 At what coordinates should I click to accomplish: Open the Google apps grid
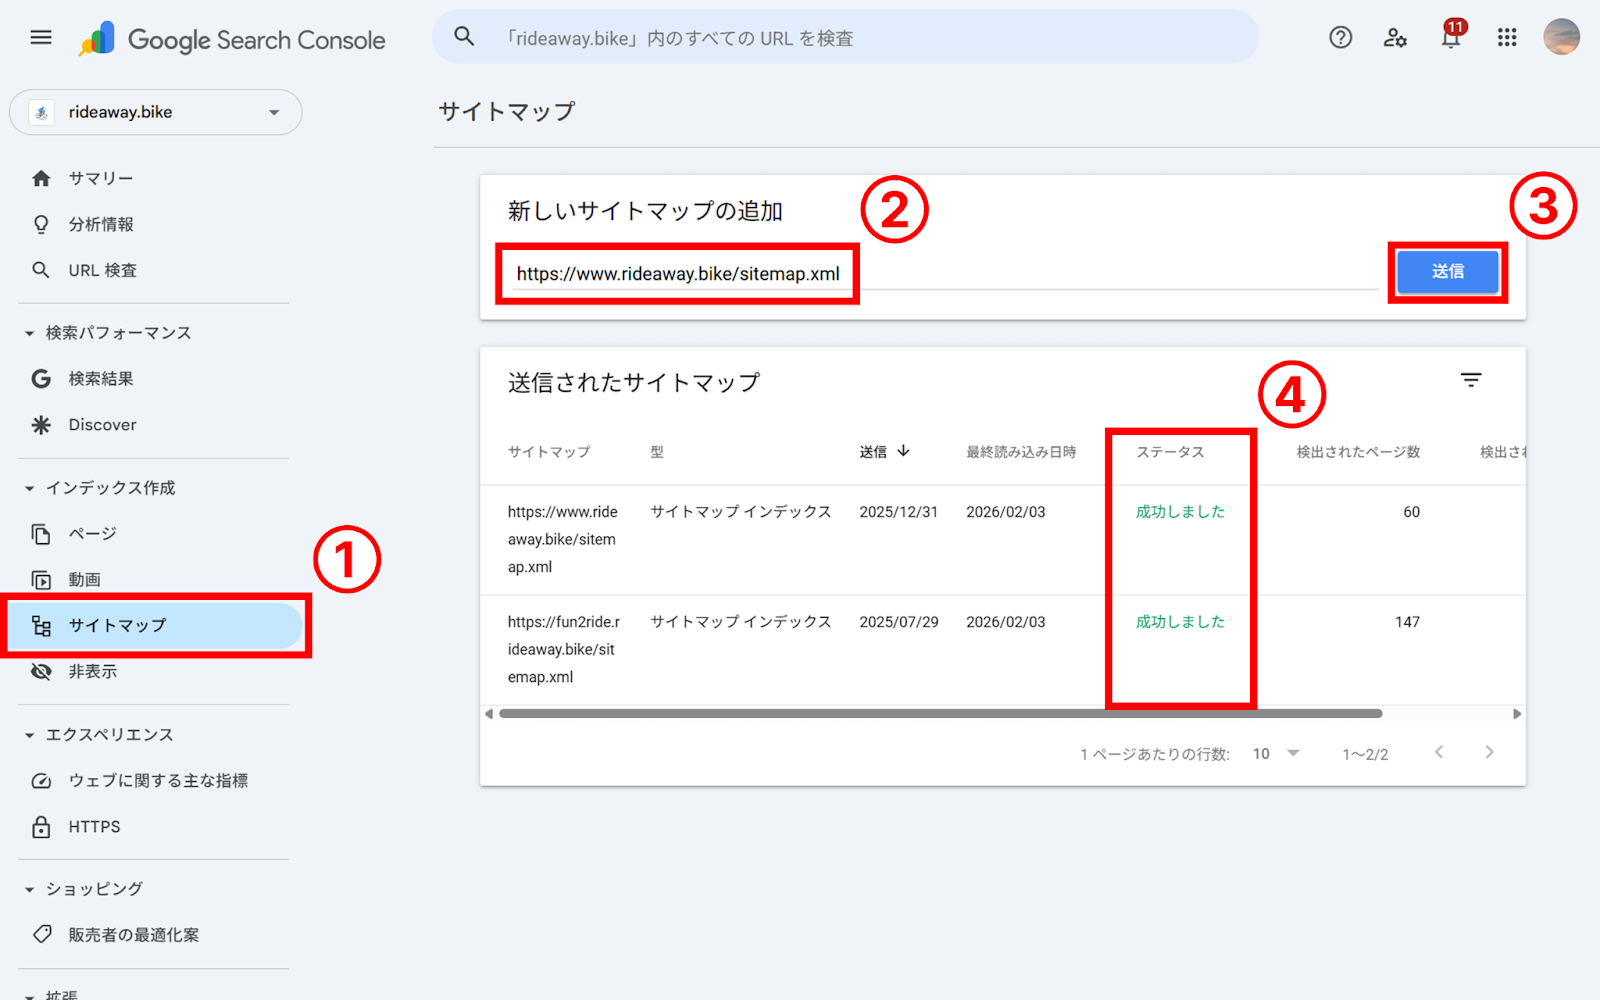1506,37
